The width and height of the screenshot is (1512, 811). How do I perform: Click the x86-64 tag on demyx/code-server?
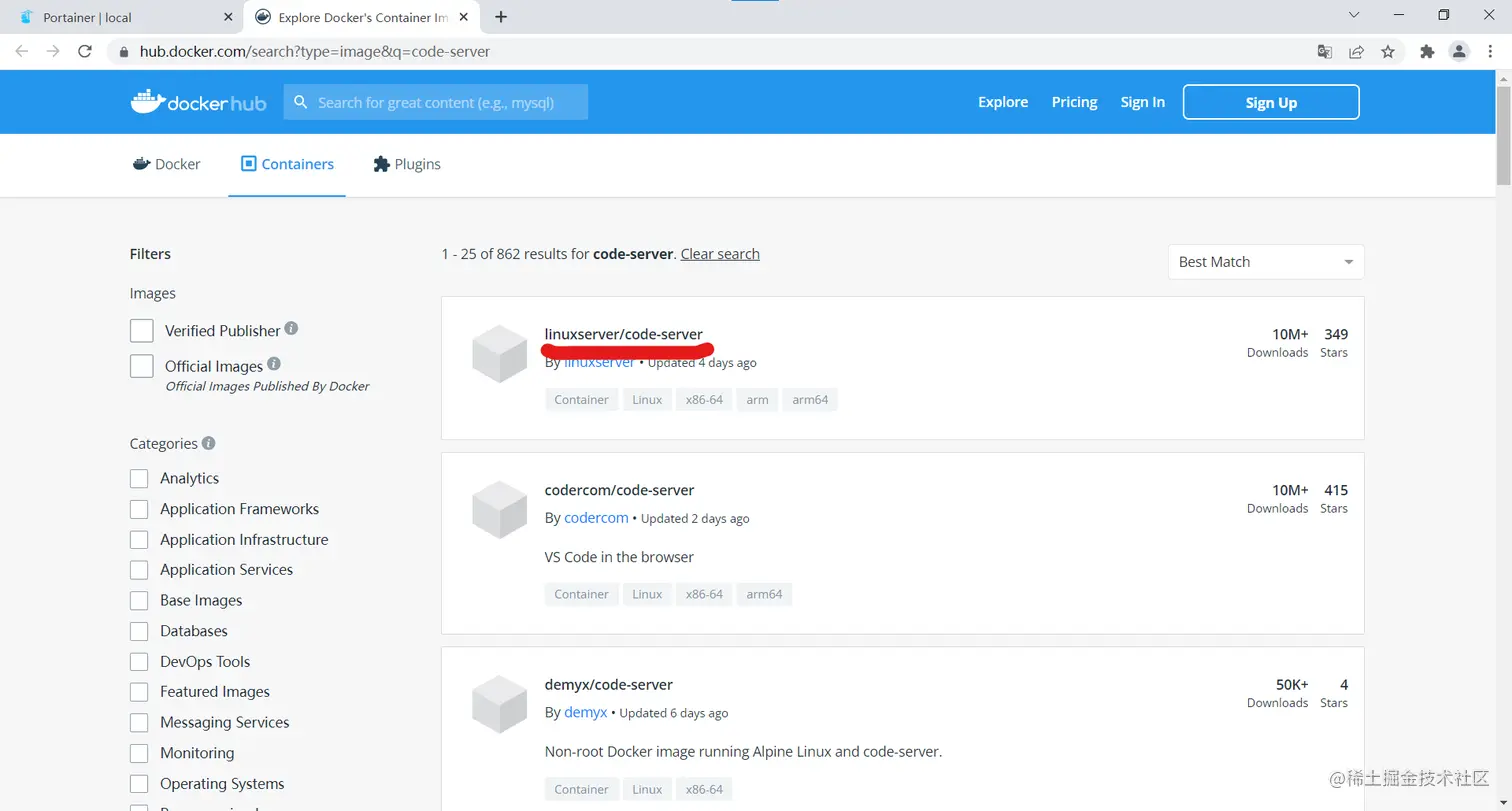(x=704, y=790)
